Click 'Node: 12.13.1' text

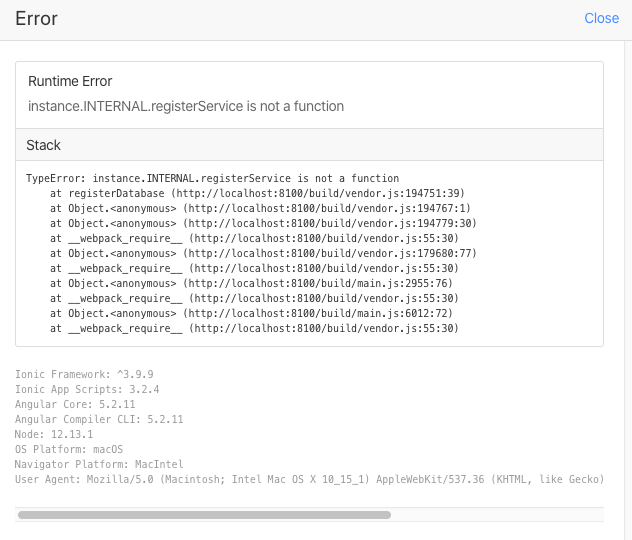pyautogui.click(x=54, y=434)
